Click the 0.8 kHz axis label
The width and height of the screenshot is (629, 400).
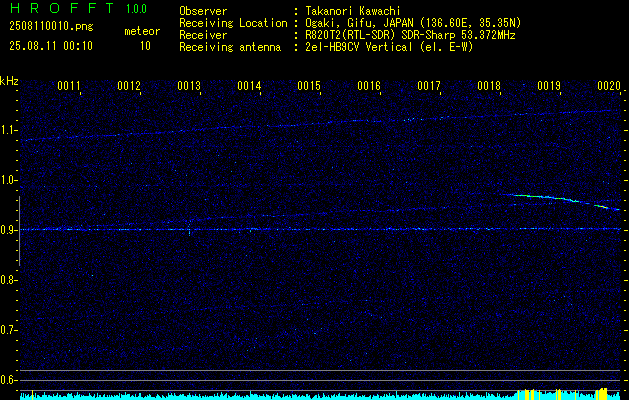(x=8, y=280)
